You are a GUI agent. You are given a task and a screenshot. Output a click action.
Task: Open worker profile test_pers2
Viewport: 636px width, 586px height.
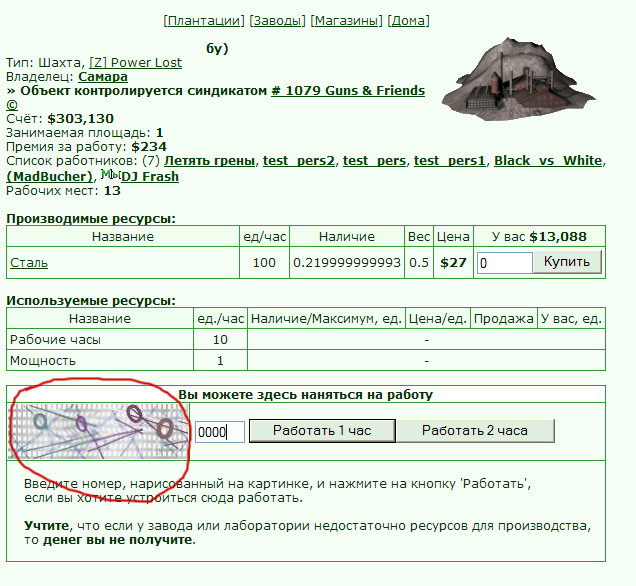coord(299,161)
